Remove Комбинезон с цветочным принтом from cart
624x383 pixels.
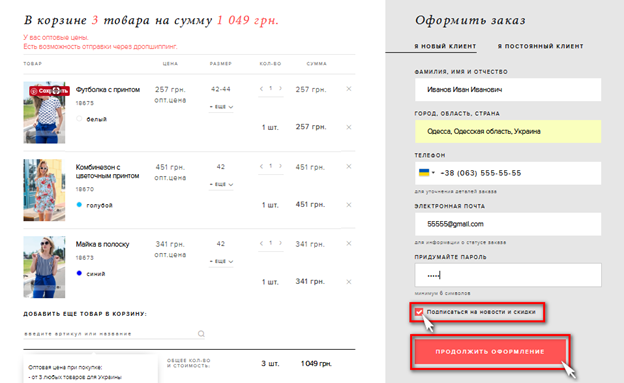349,166
